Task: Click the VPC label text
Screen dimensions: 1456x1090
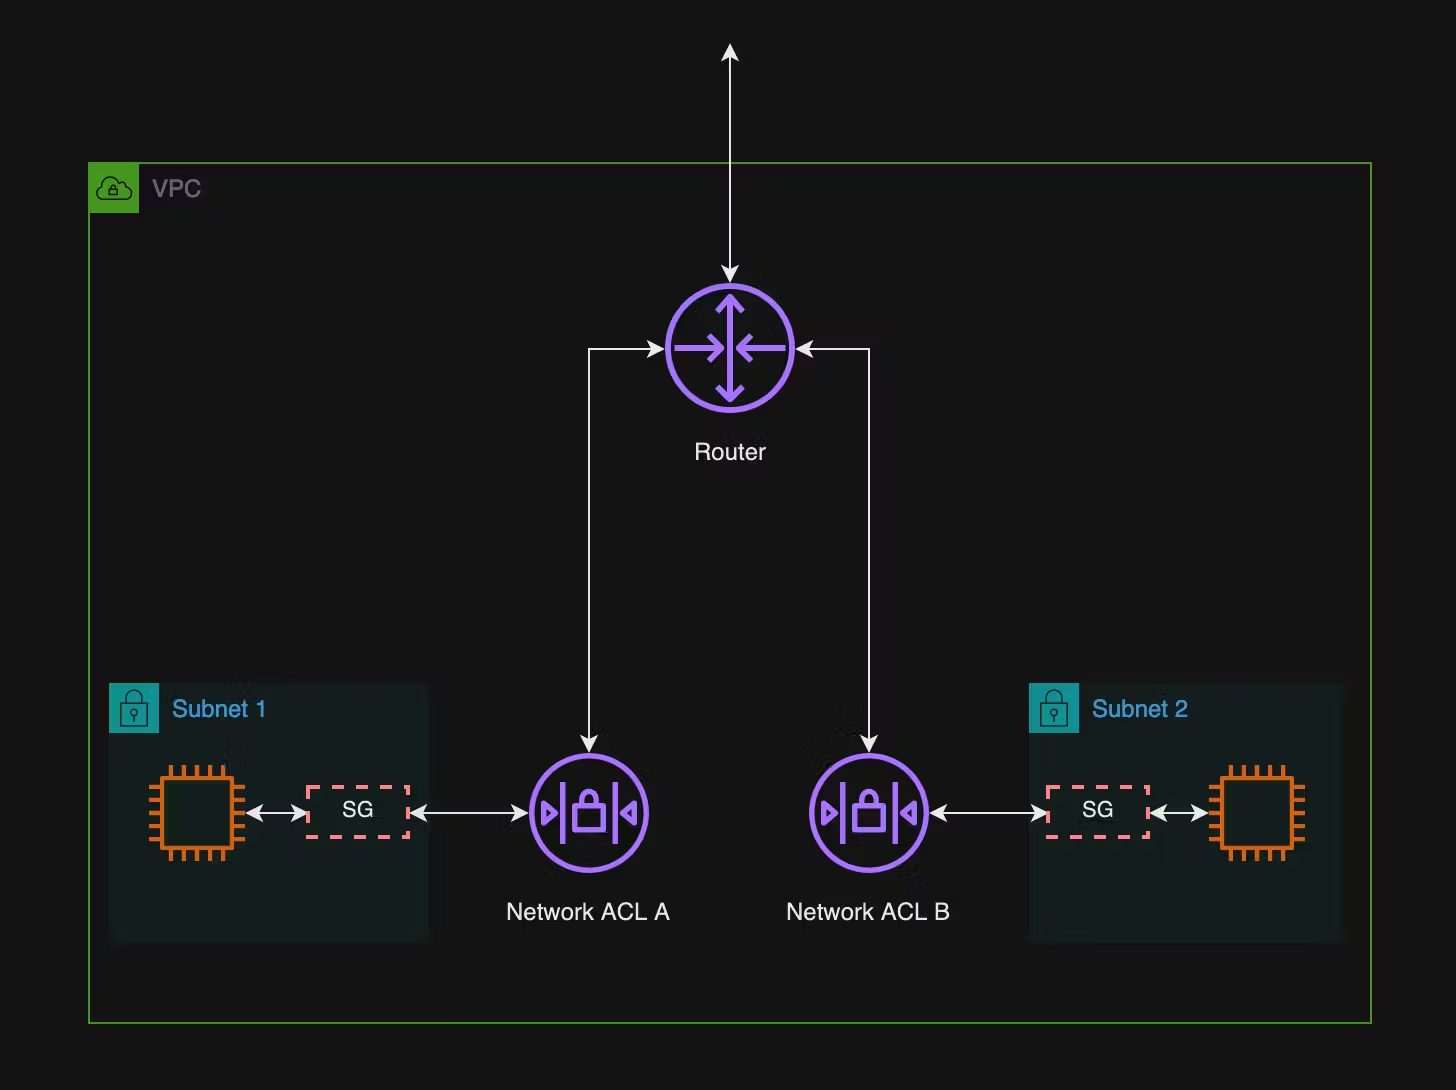Action: point(177,188)
